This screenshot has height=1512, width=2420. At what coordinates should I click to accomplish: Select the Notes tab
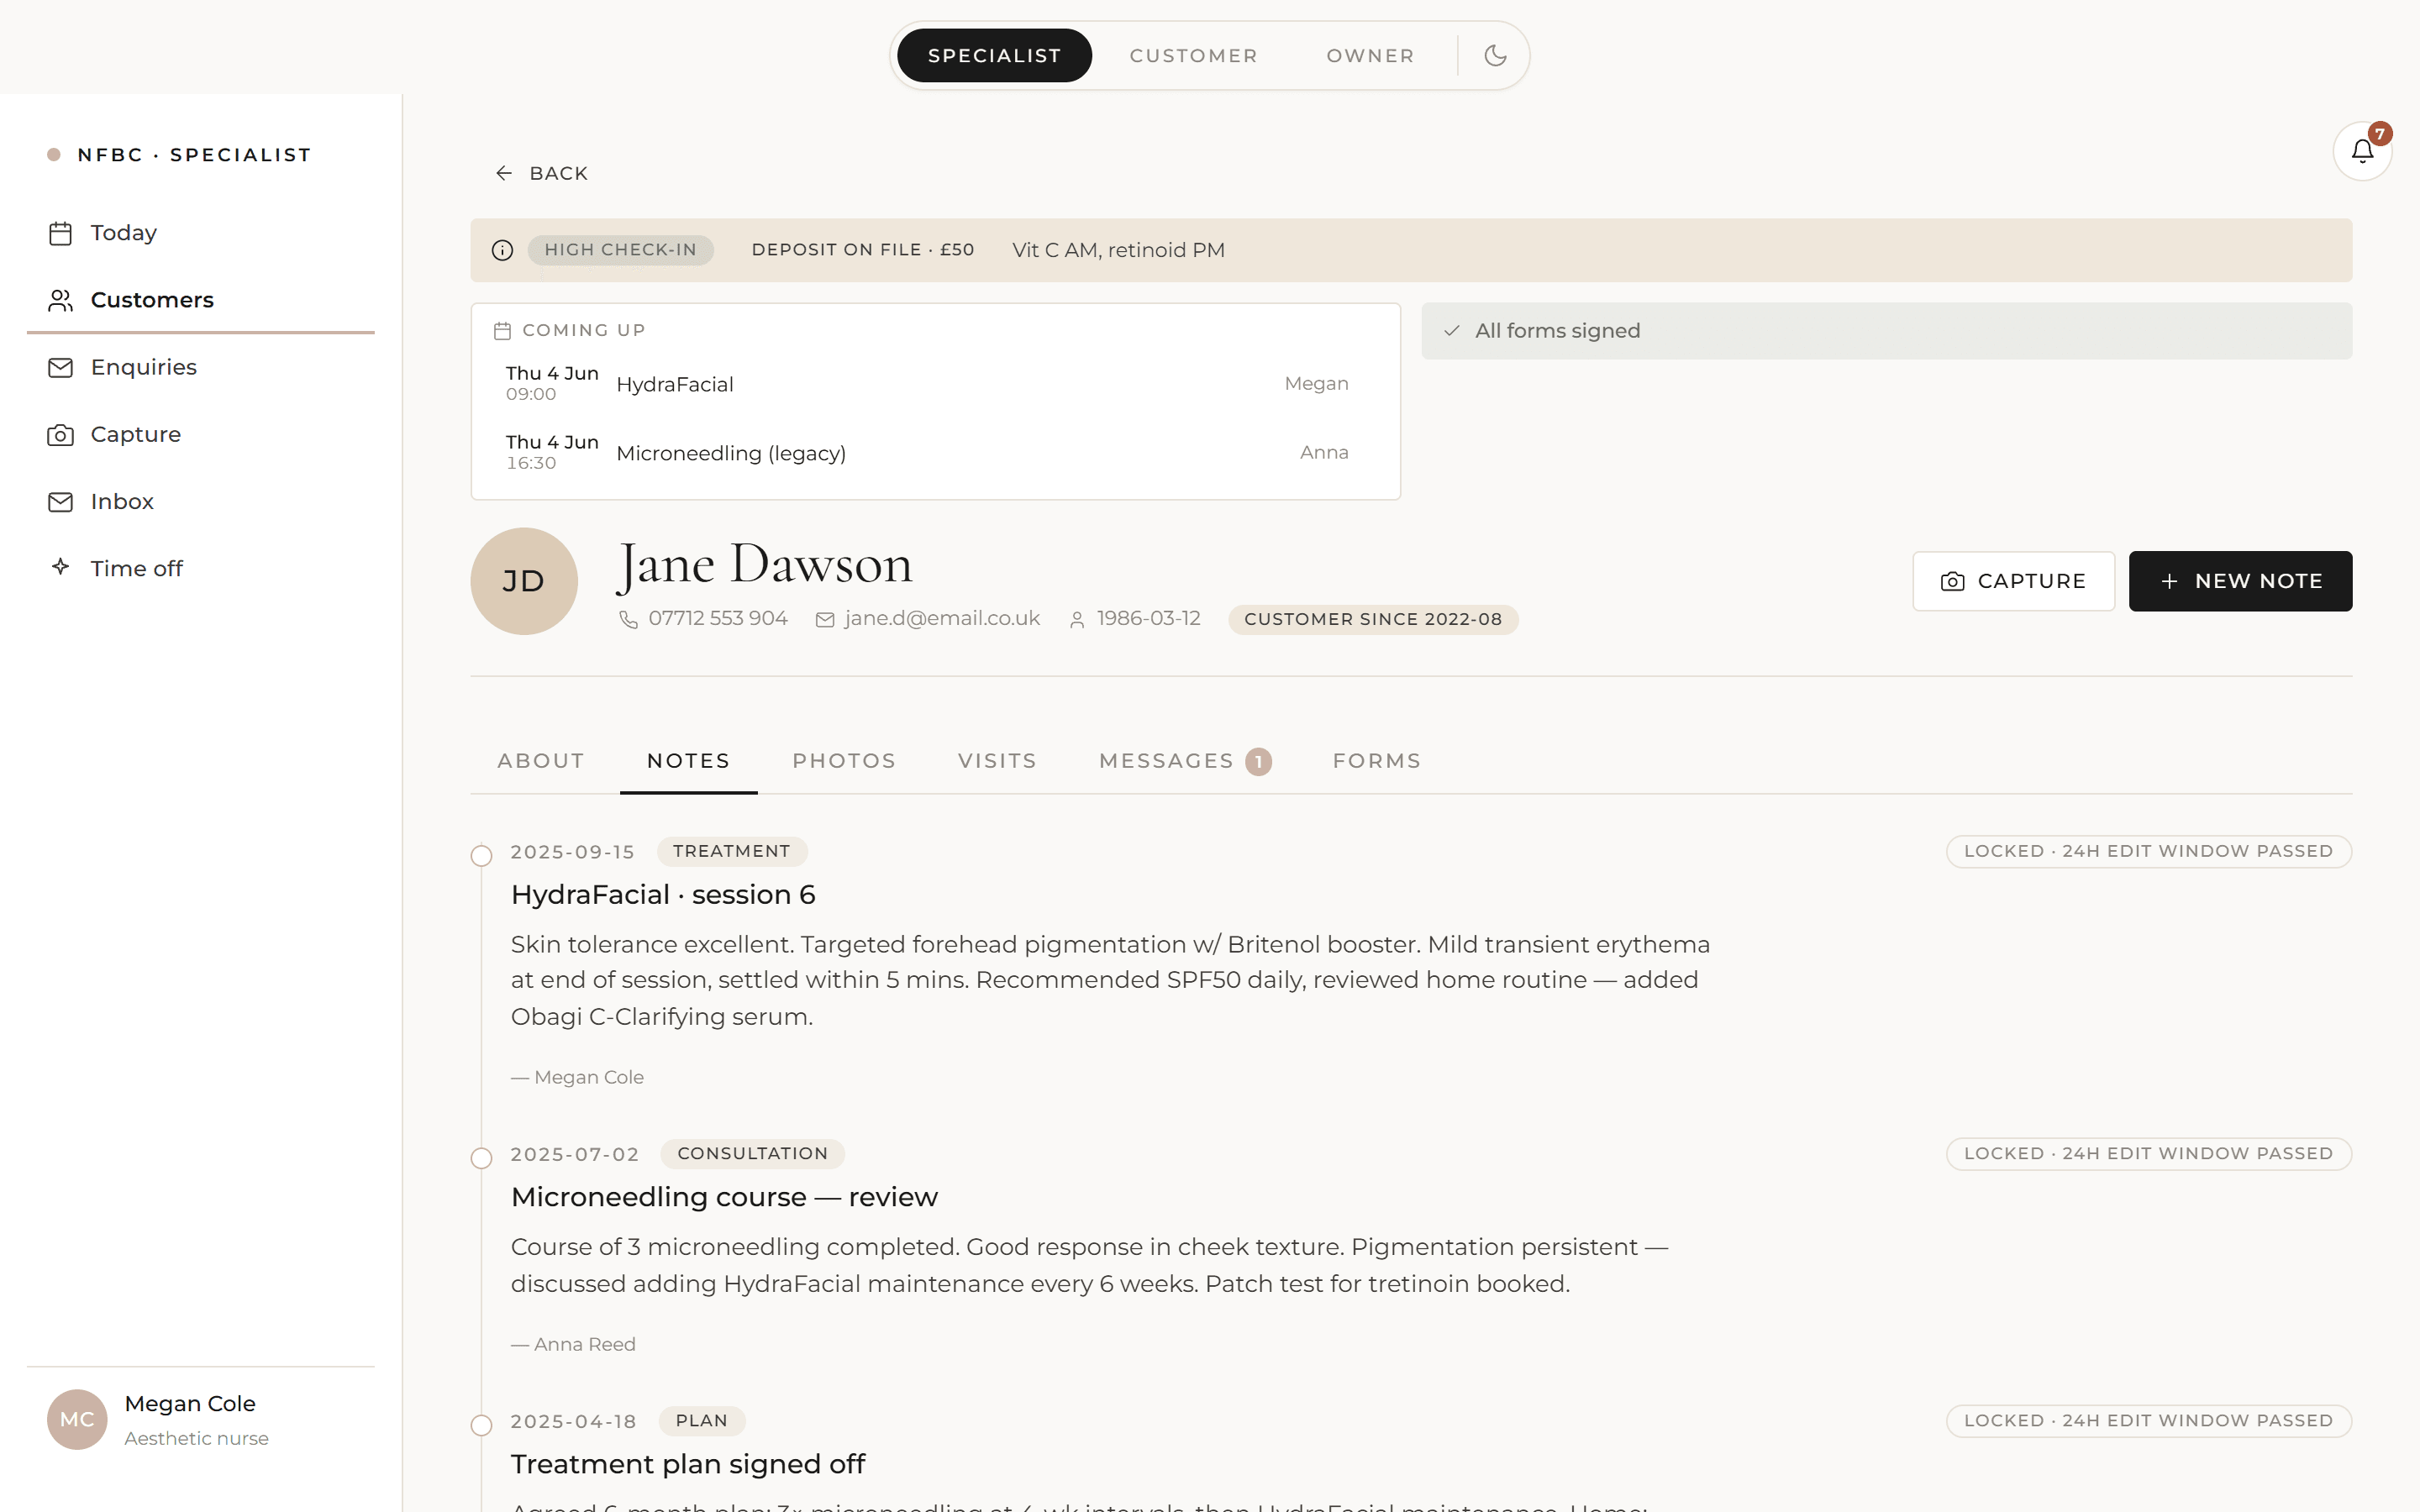coord(688,761)
